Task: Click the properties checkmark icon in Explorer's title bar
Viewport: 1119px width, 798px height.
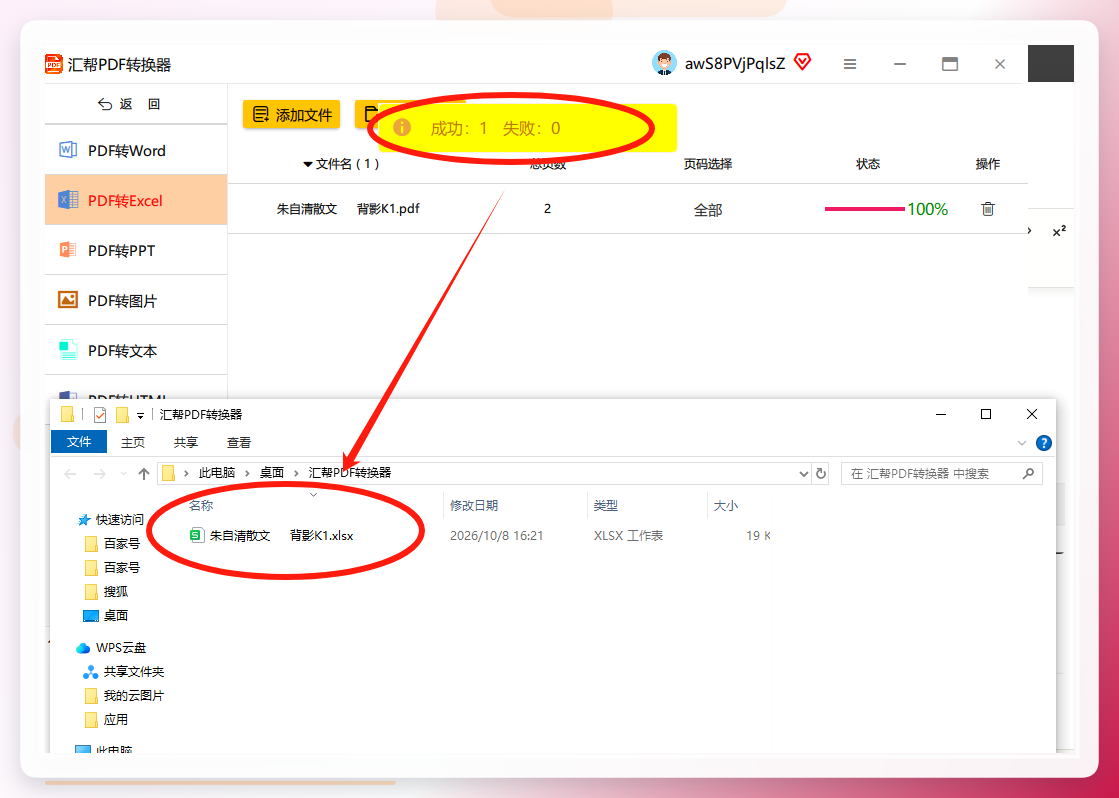Action: [100, 415]
